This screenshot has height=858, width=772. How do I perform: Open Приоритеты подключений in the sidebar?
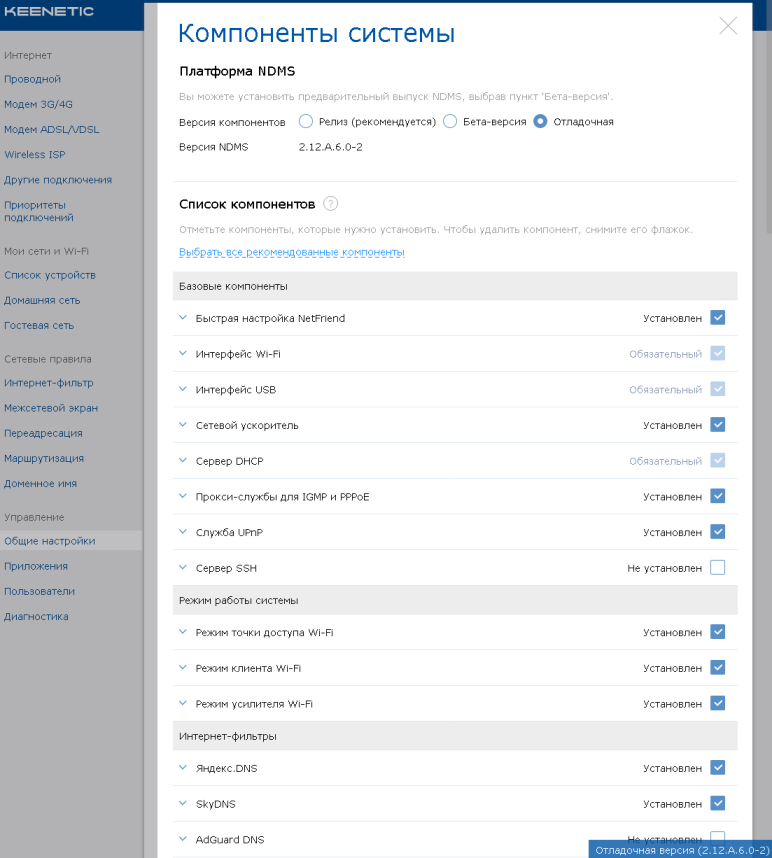point(39,211)
